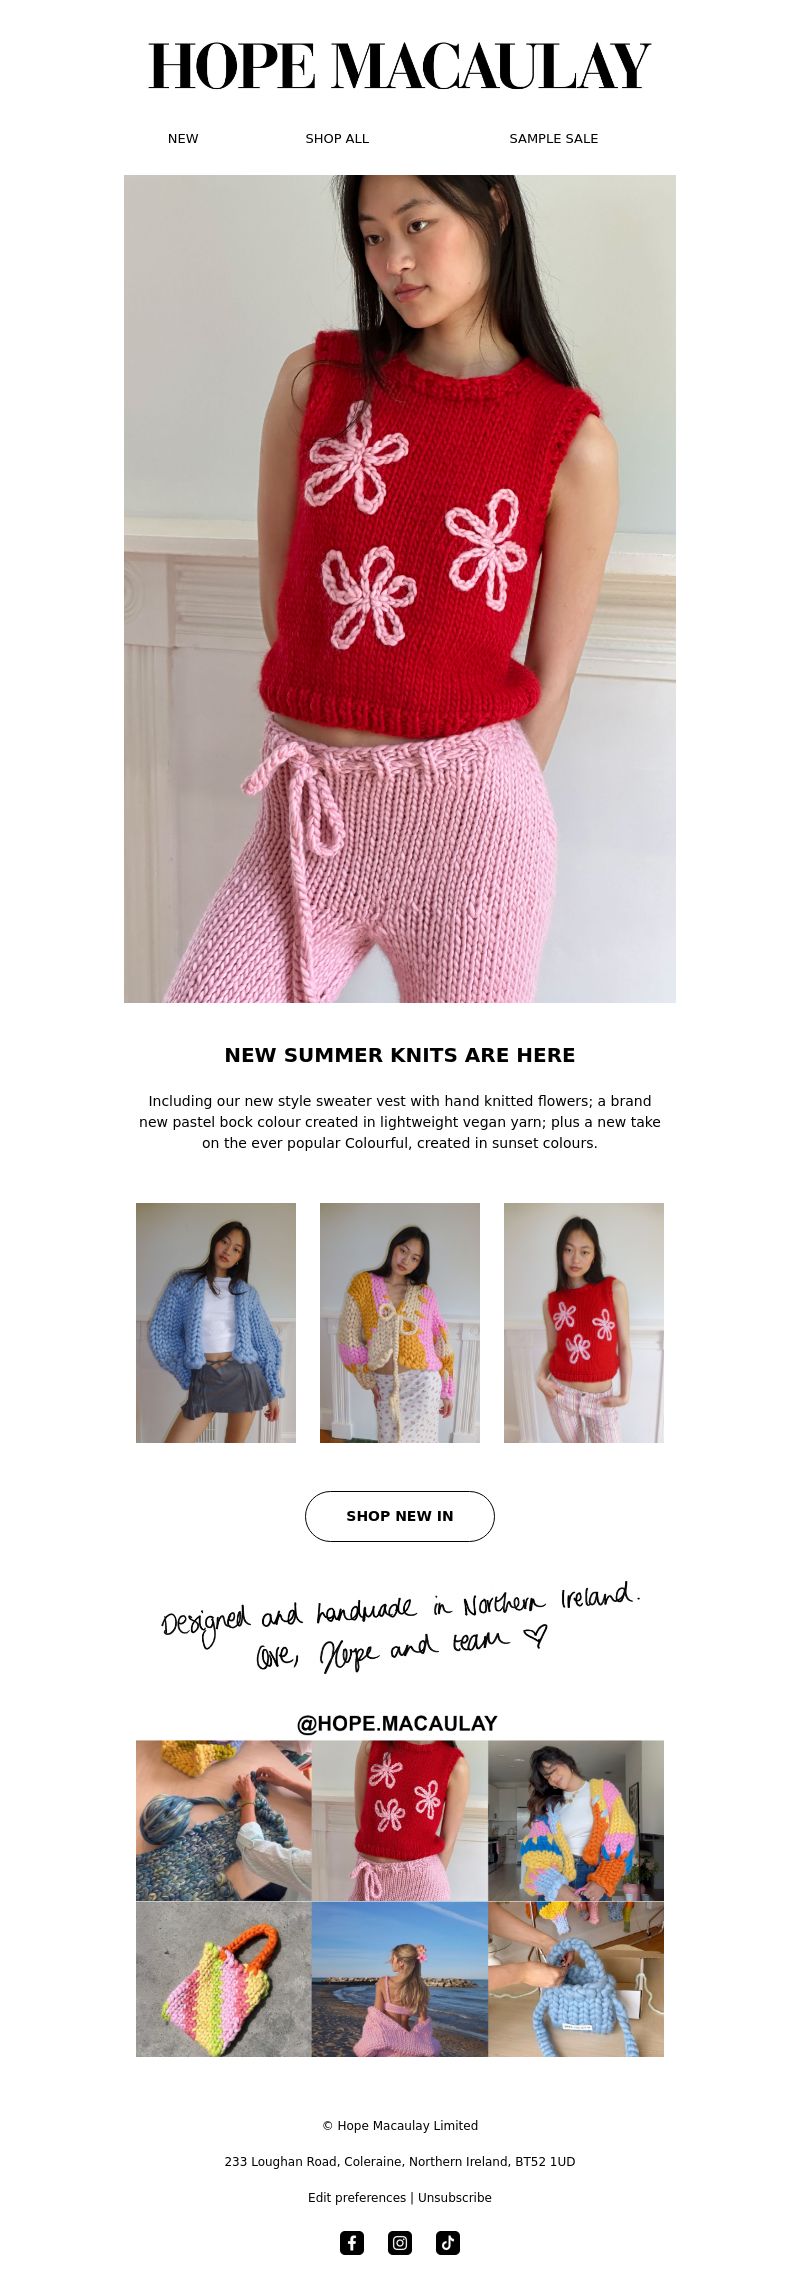The image size is (800, 2291).
Task: Open the Instagram photo of striped knit bag
Action: (x=224, y=1979)
